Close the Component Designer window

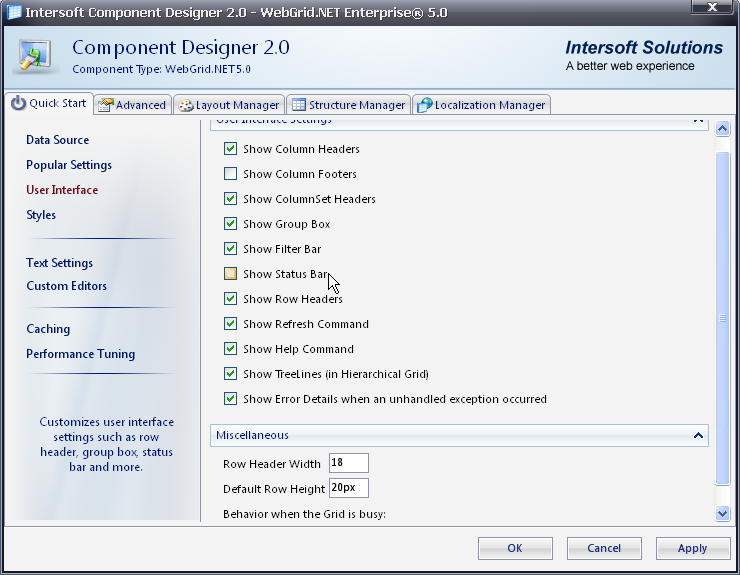(x=713, y=7)
